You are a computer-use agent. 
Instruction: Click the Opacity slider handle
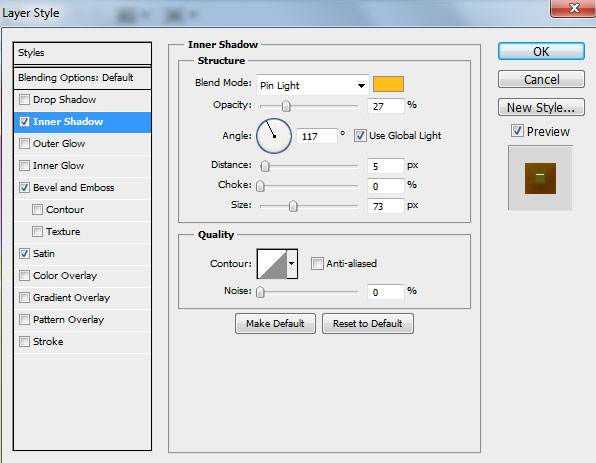(286, 106)
